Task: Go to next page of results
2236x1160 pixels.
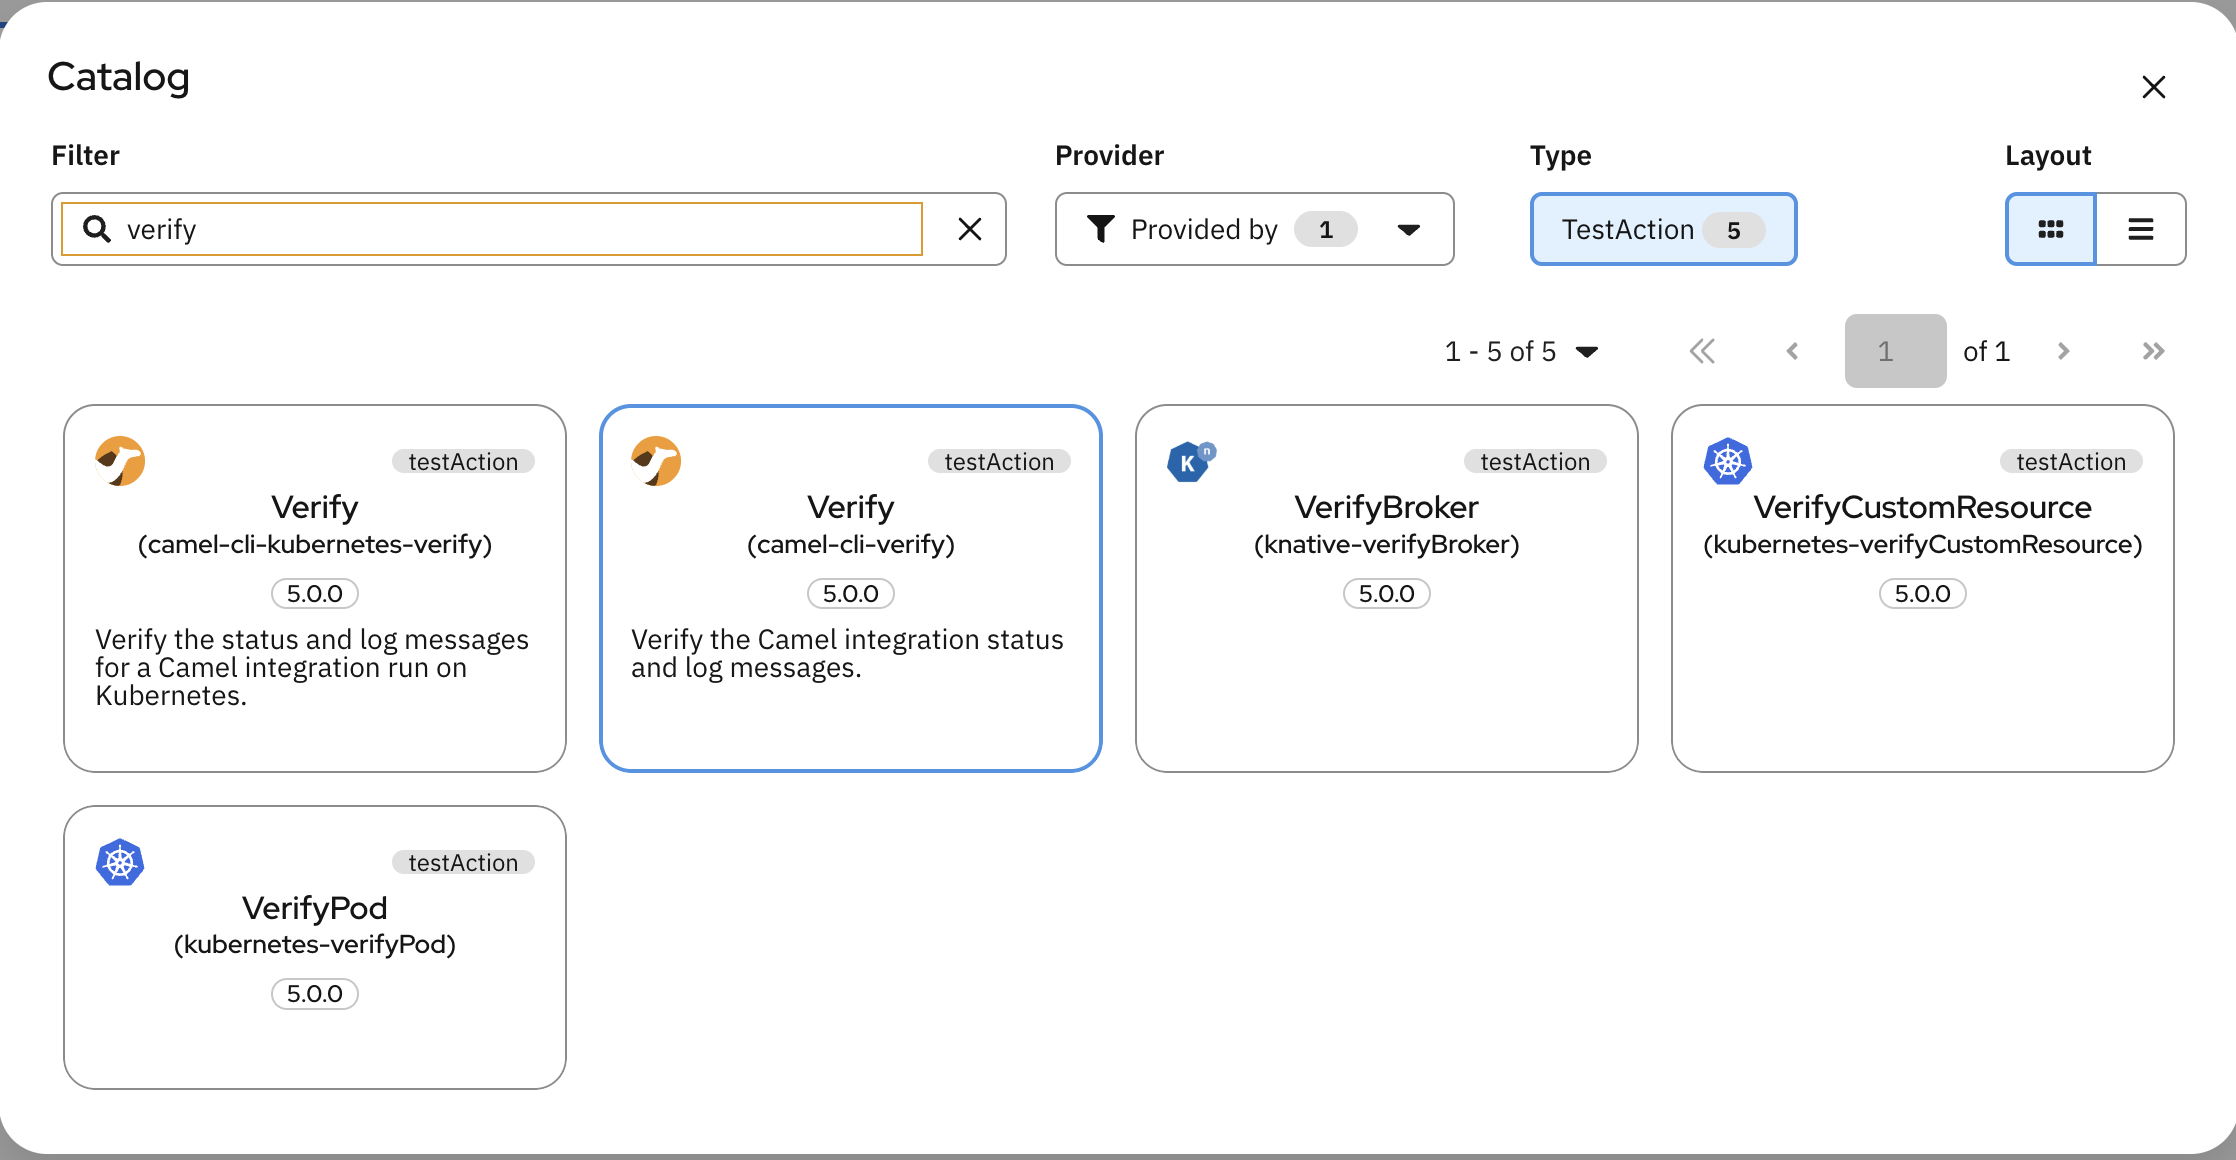Action: (2063, 351)
